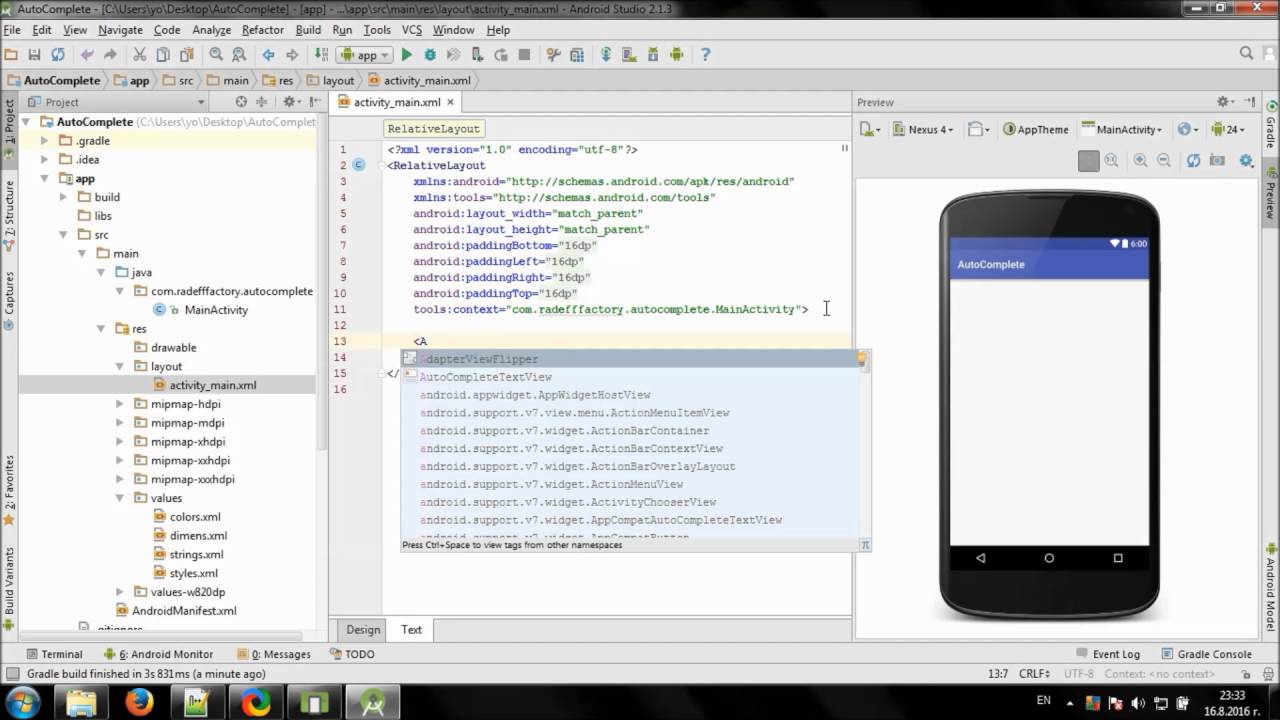Open MainActivity in the project tree
1280x720 pixels.
click(216, 310)
